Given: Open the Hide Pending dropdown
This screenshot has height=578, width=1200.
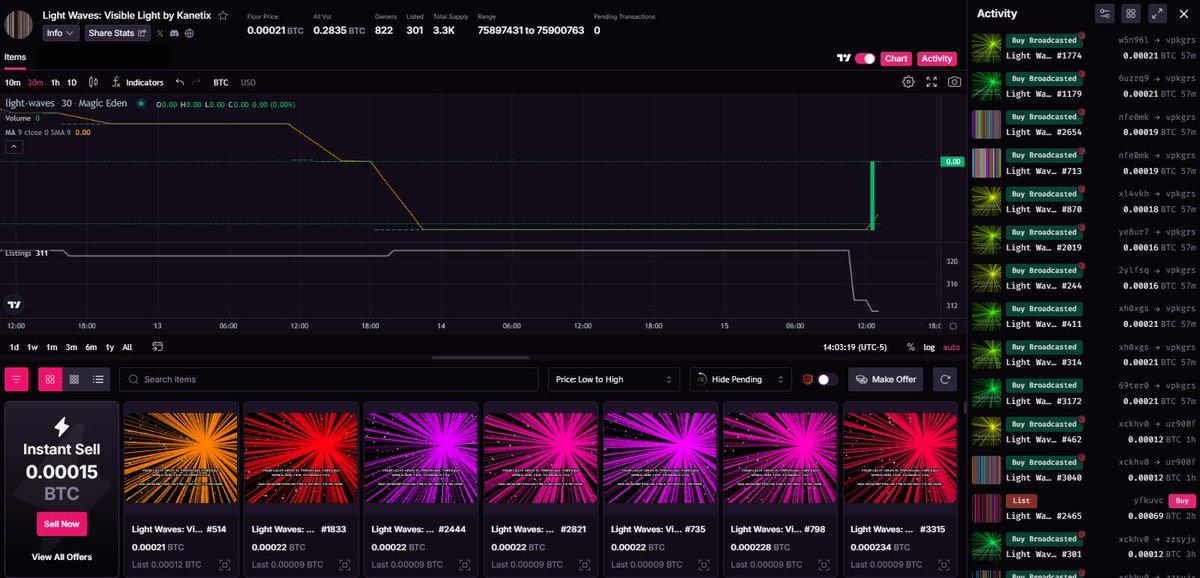Looking at the screenshot, I should click(741, 379).
